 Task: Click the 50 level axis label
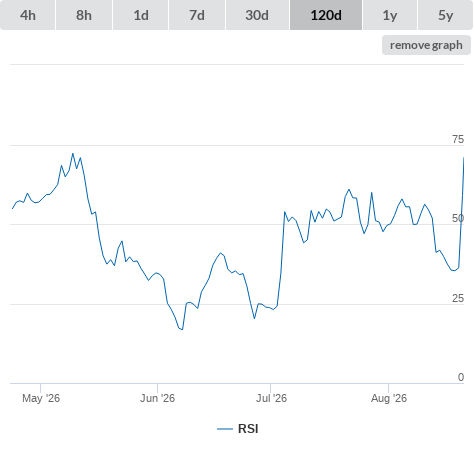458,218
